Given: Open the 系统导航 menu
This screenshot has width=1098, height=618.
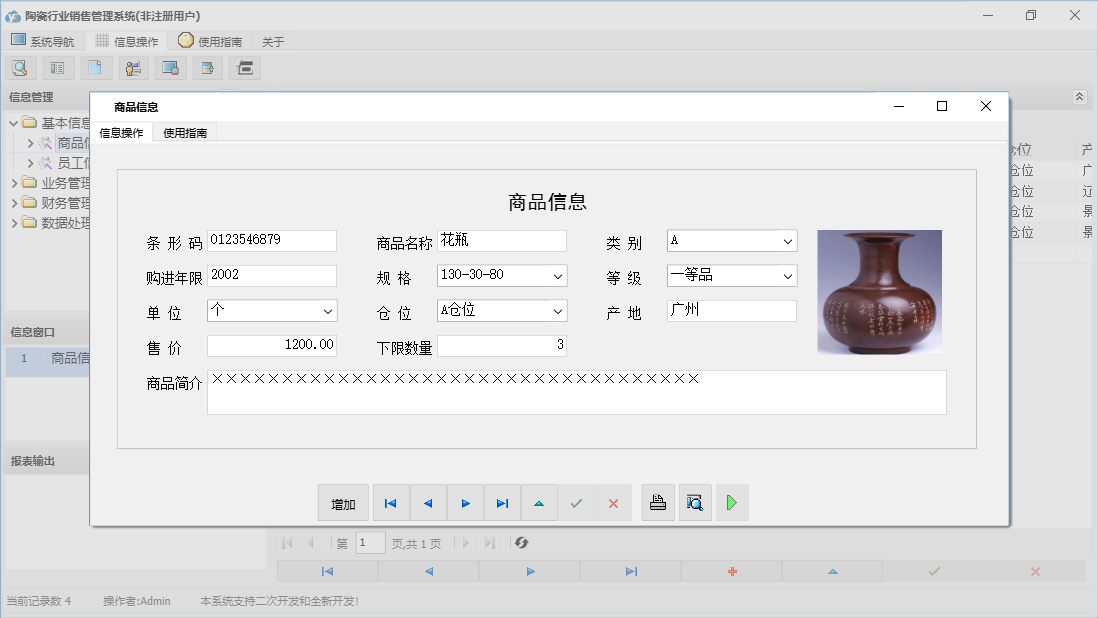Looking at the screenshot, I should coord(44,41).
